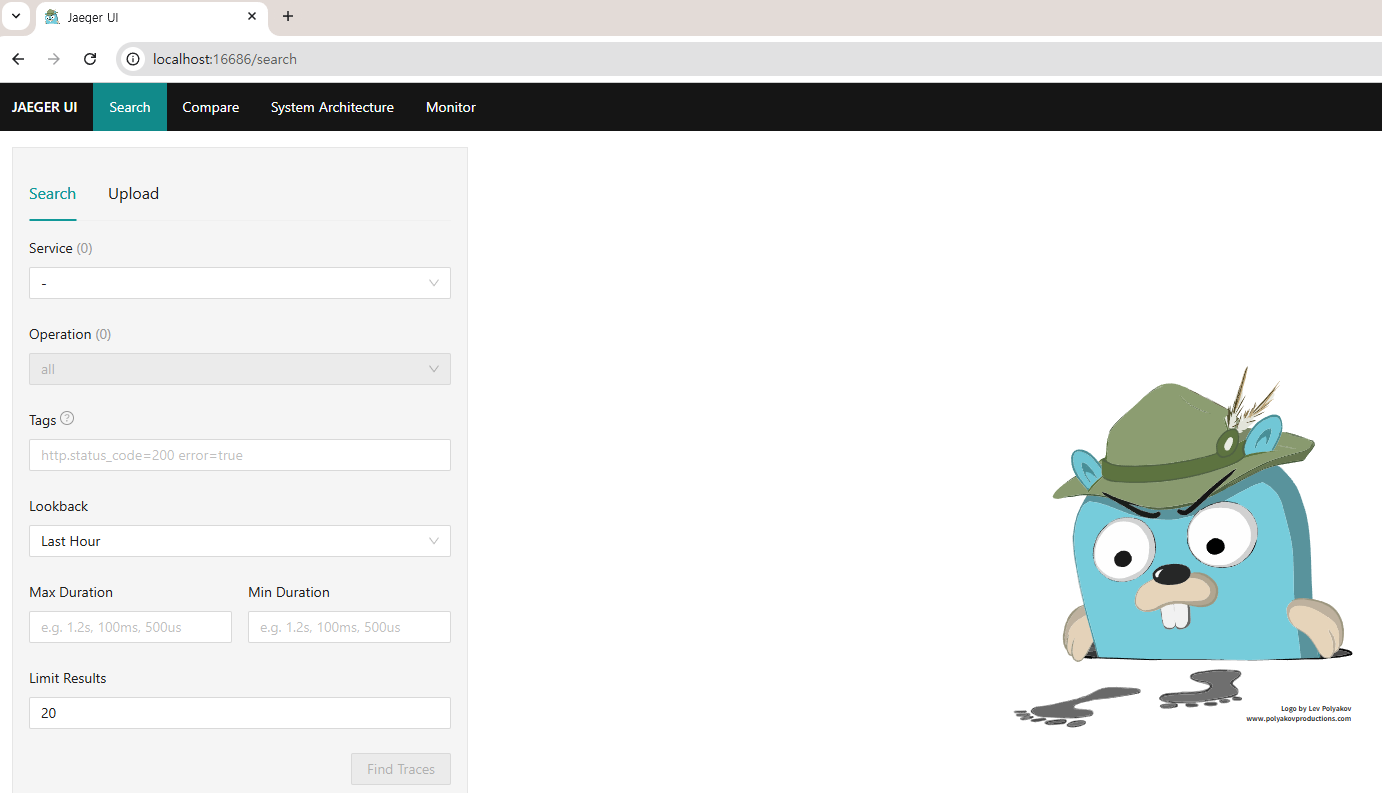
Task: Click the Min Duration label
Action: [x=289, y=592]
